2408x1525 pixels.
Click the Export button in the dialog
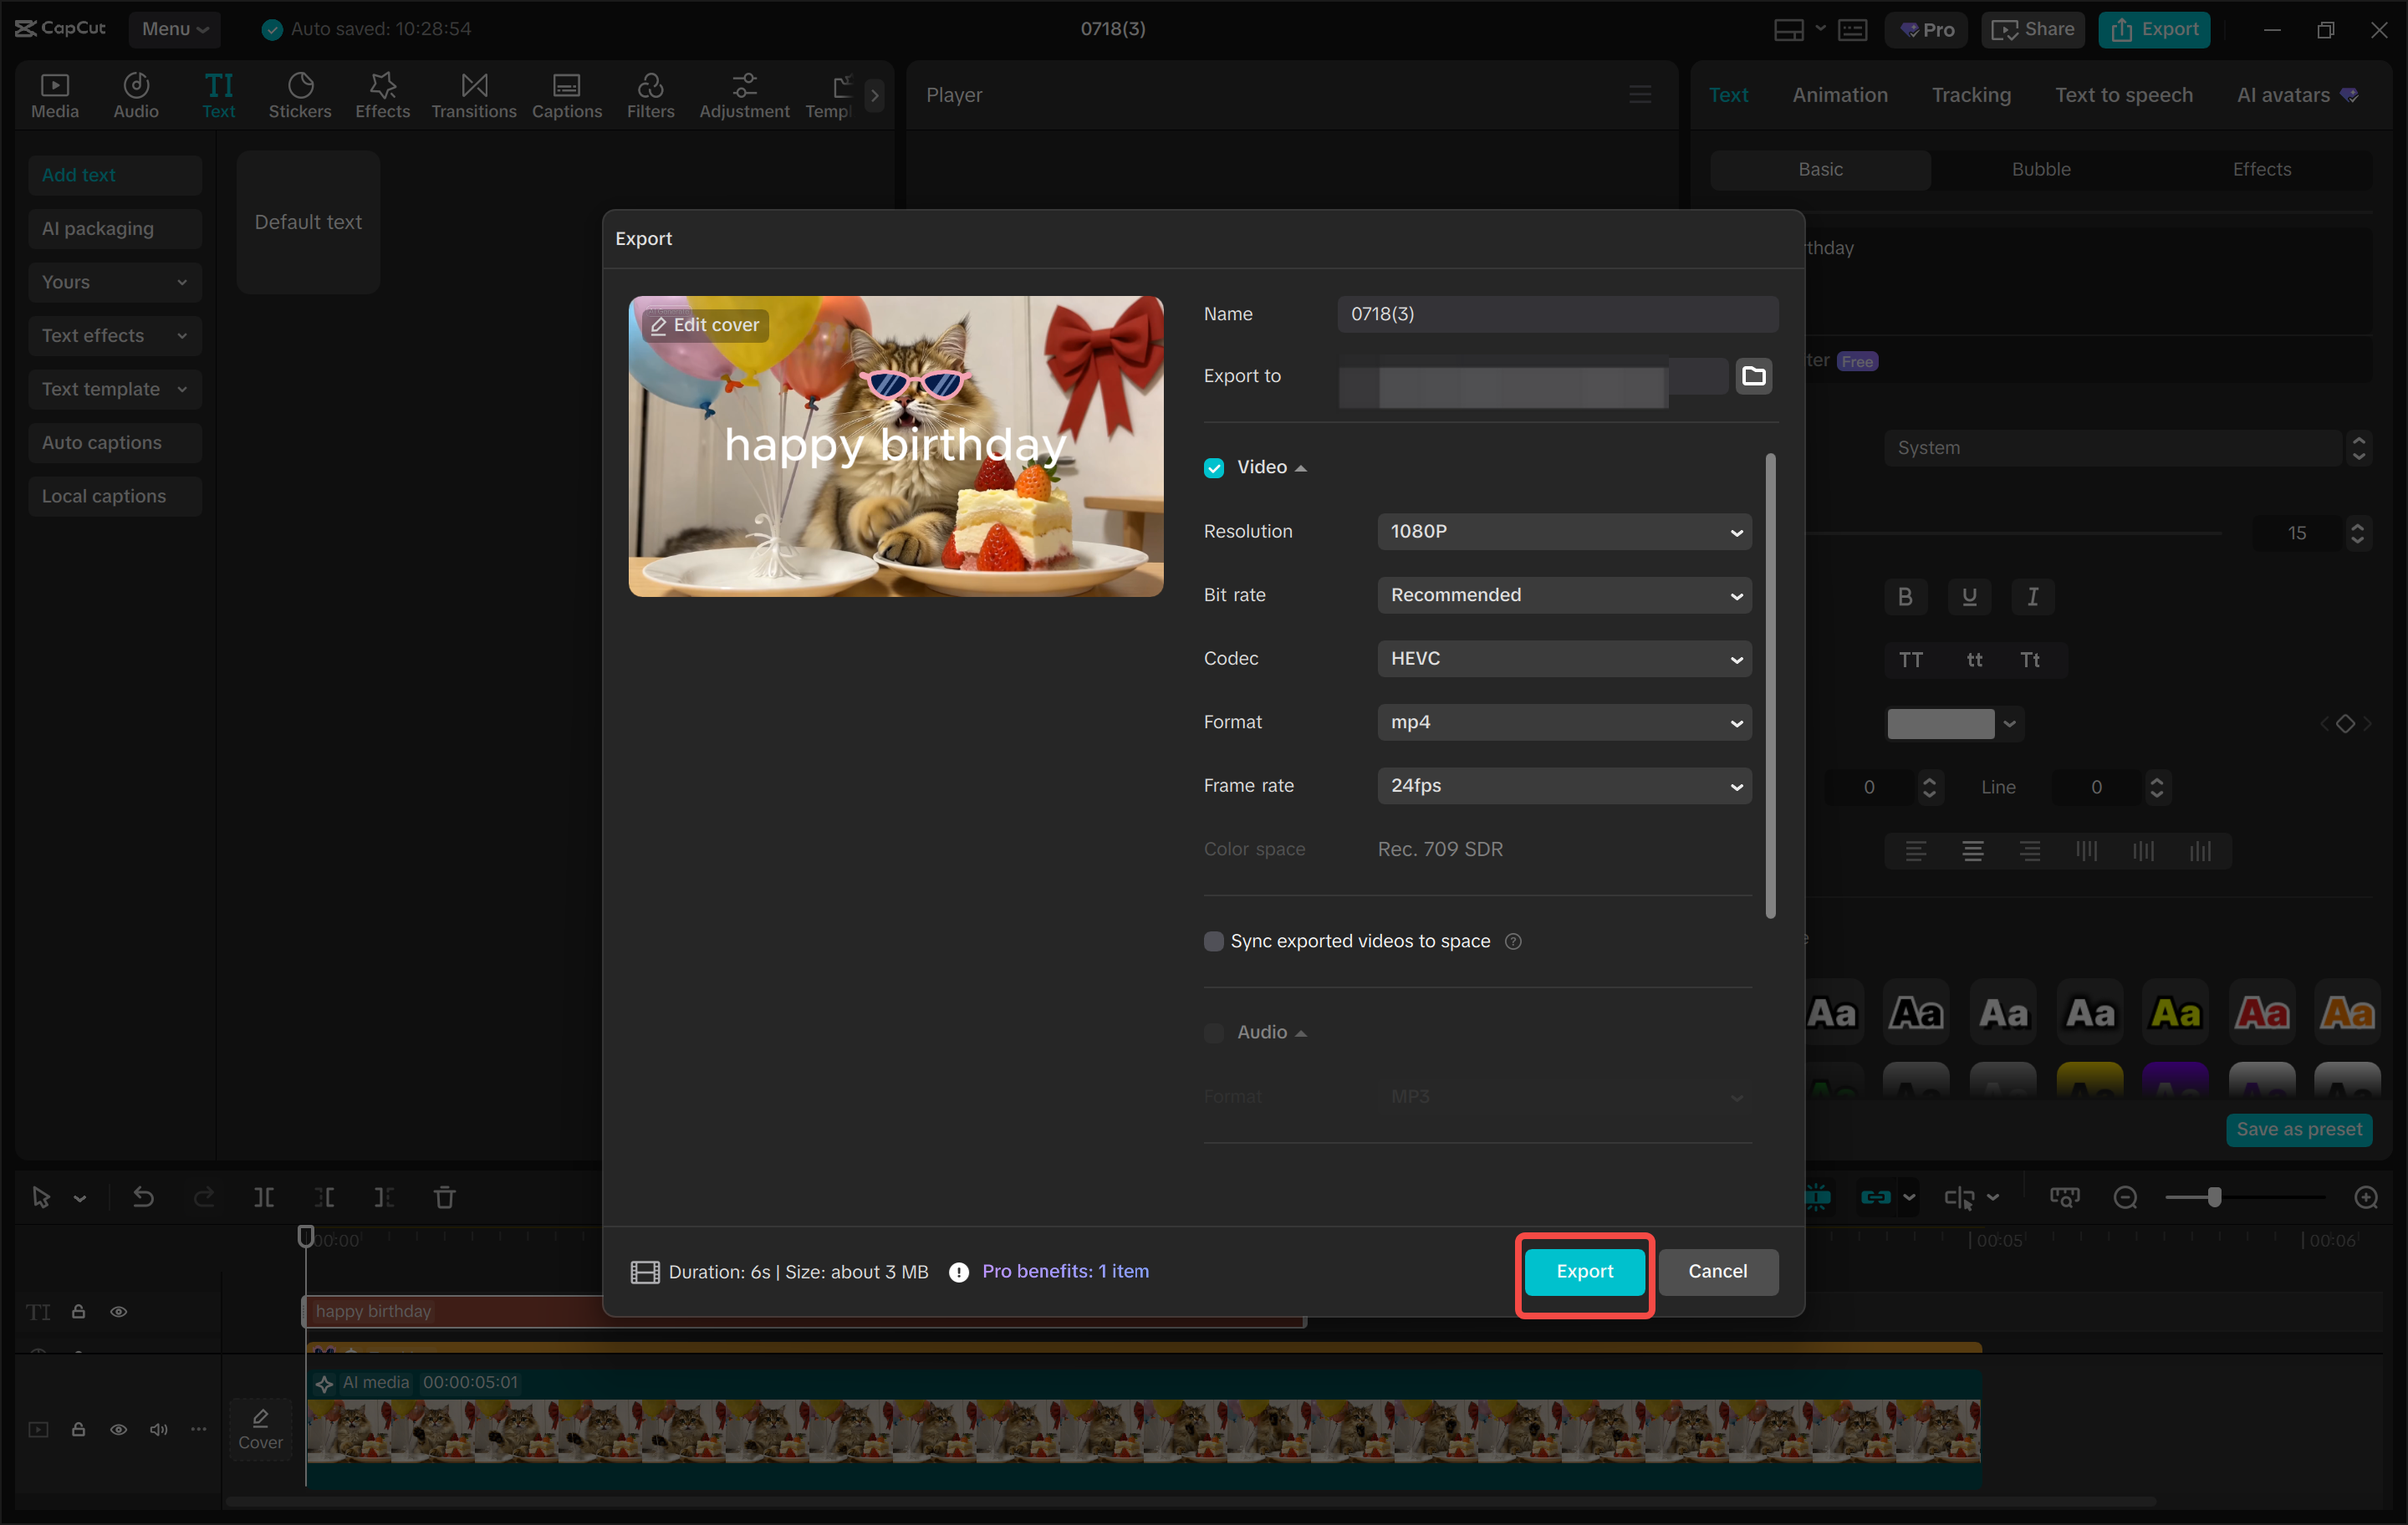1583,1271
